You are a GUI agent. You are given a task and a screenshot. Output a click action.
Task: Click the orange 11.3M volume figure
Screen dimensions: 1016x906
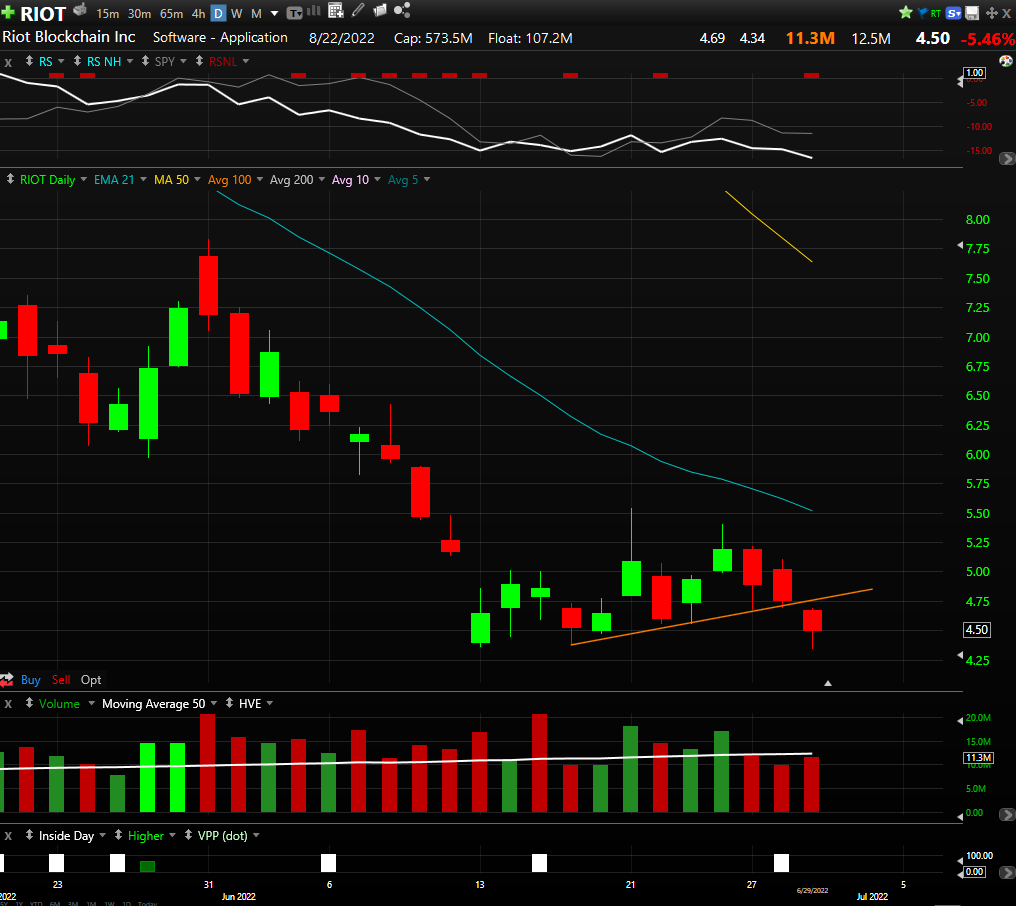click(x=810, y=38)
